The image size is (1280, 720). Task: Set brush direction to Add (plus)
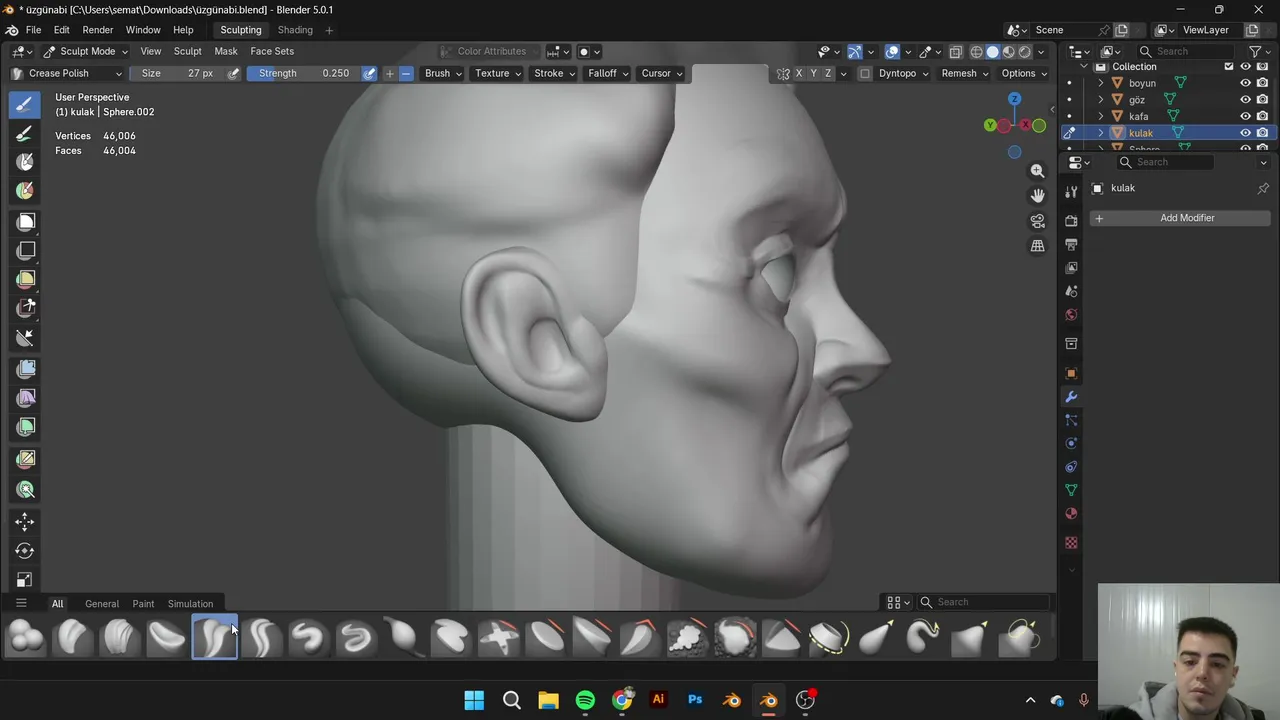(x=390, y=73)
